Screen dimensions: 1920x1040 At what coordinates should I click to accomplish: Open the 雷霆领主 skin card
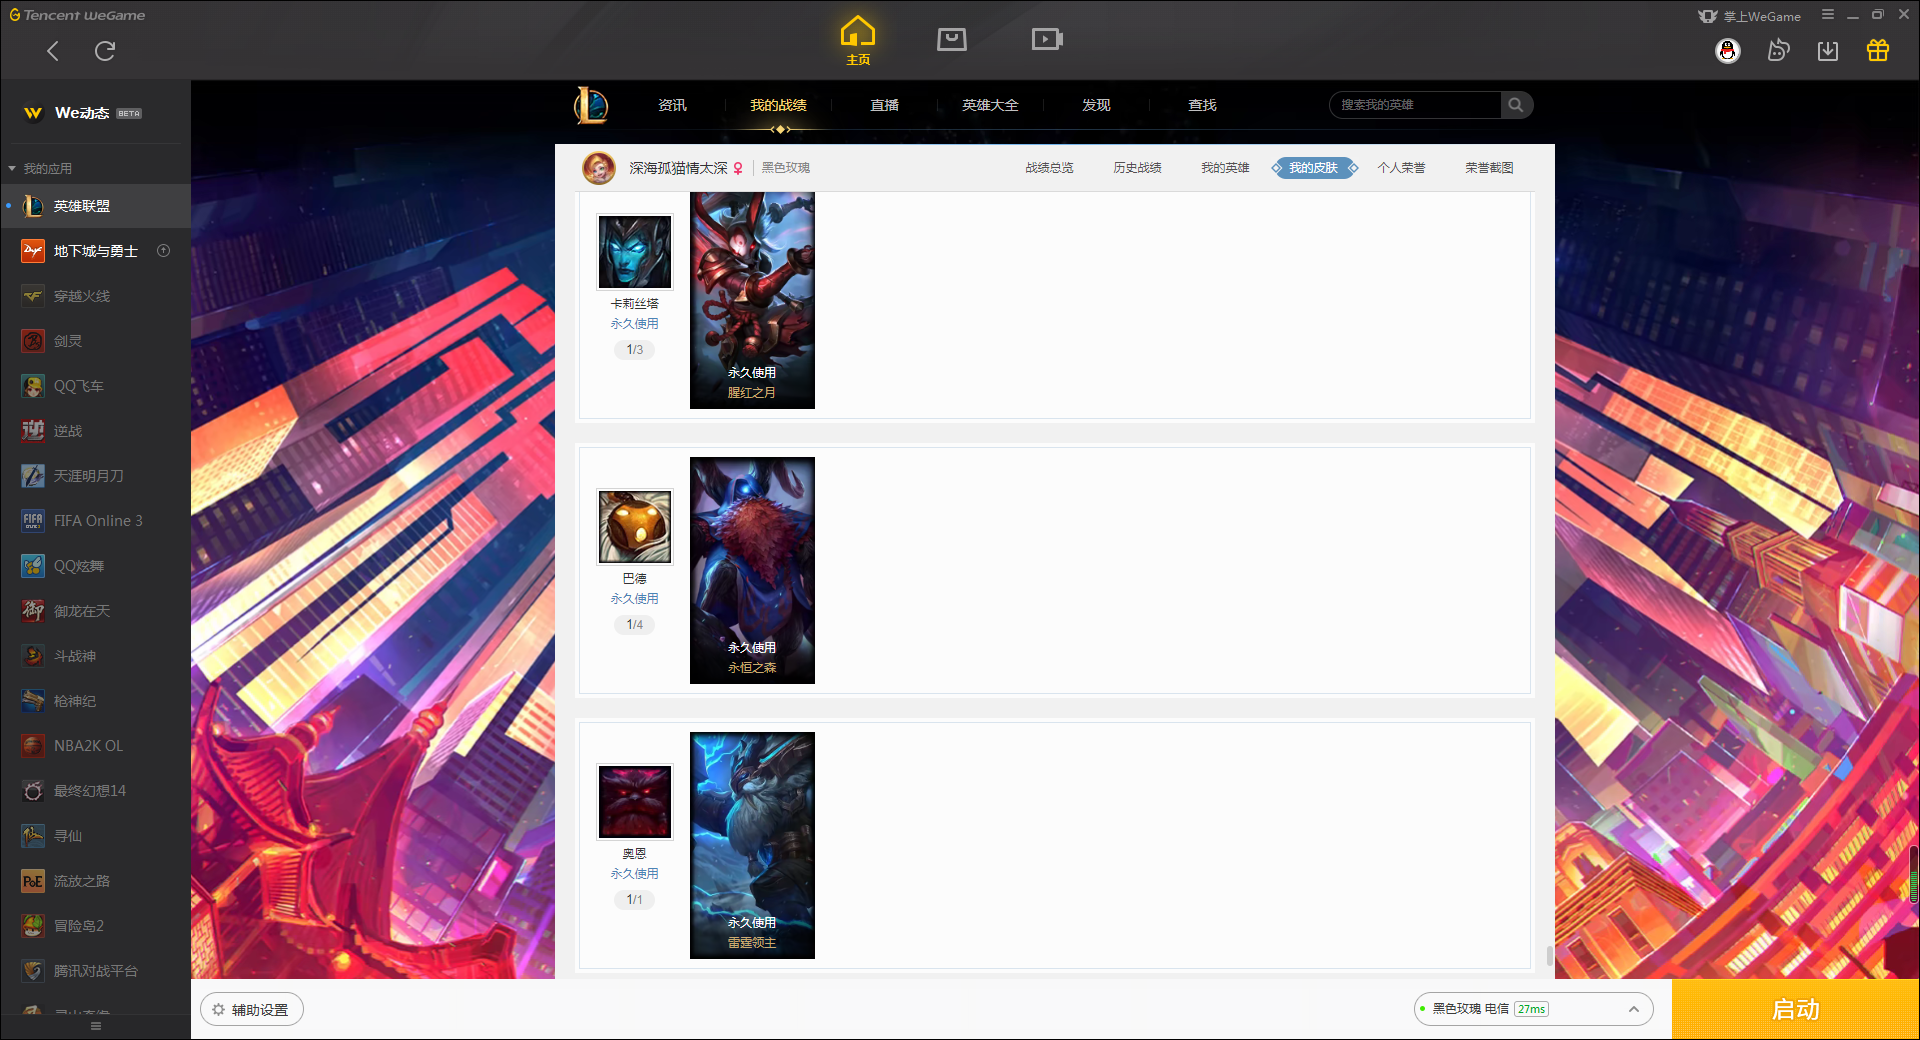click(x=752, y=845)
